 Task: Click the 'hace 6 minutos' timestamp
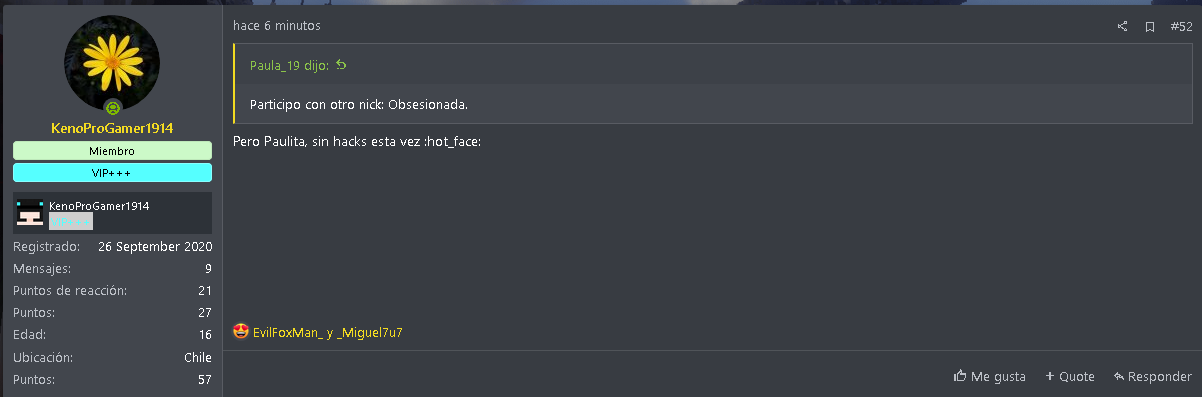click(277, 26)
